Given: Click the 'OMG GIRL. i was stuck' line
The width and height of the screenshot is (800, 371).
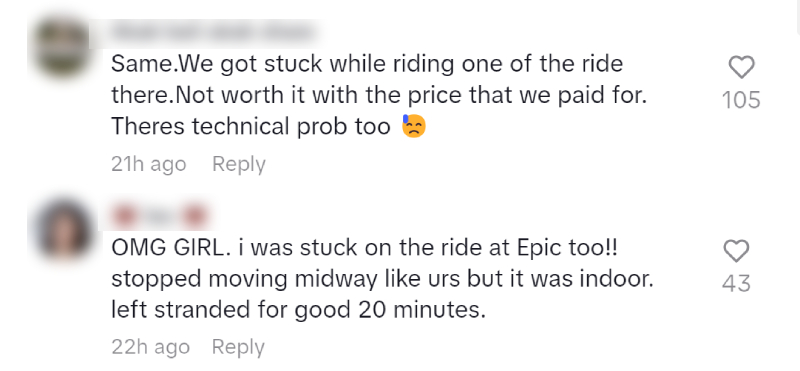Looking at the screenshot, I should 364,248.
